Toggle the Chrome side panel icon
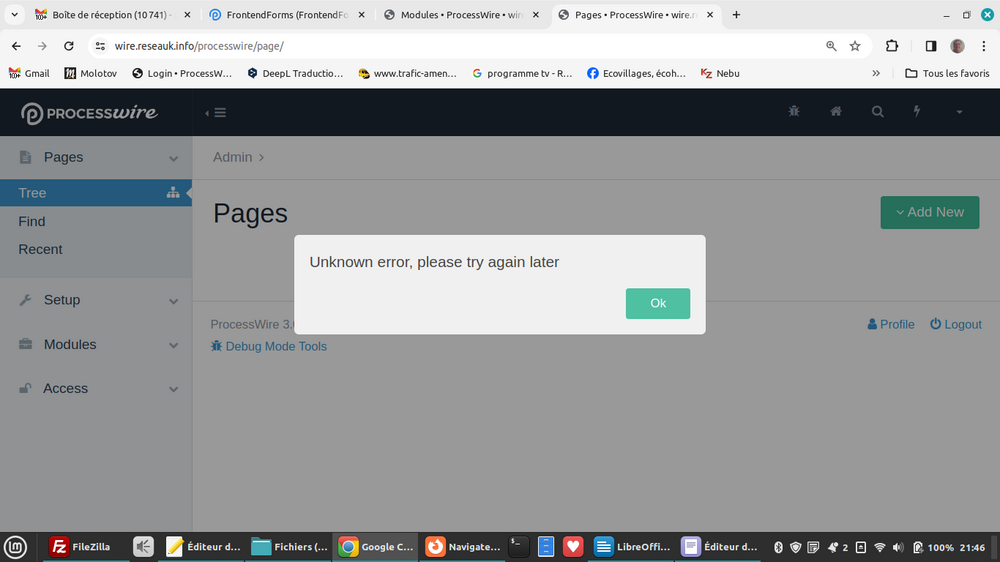Image resolution: width=1000 pixels, height=562 pixels. coord(930,46)
